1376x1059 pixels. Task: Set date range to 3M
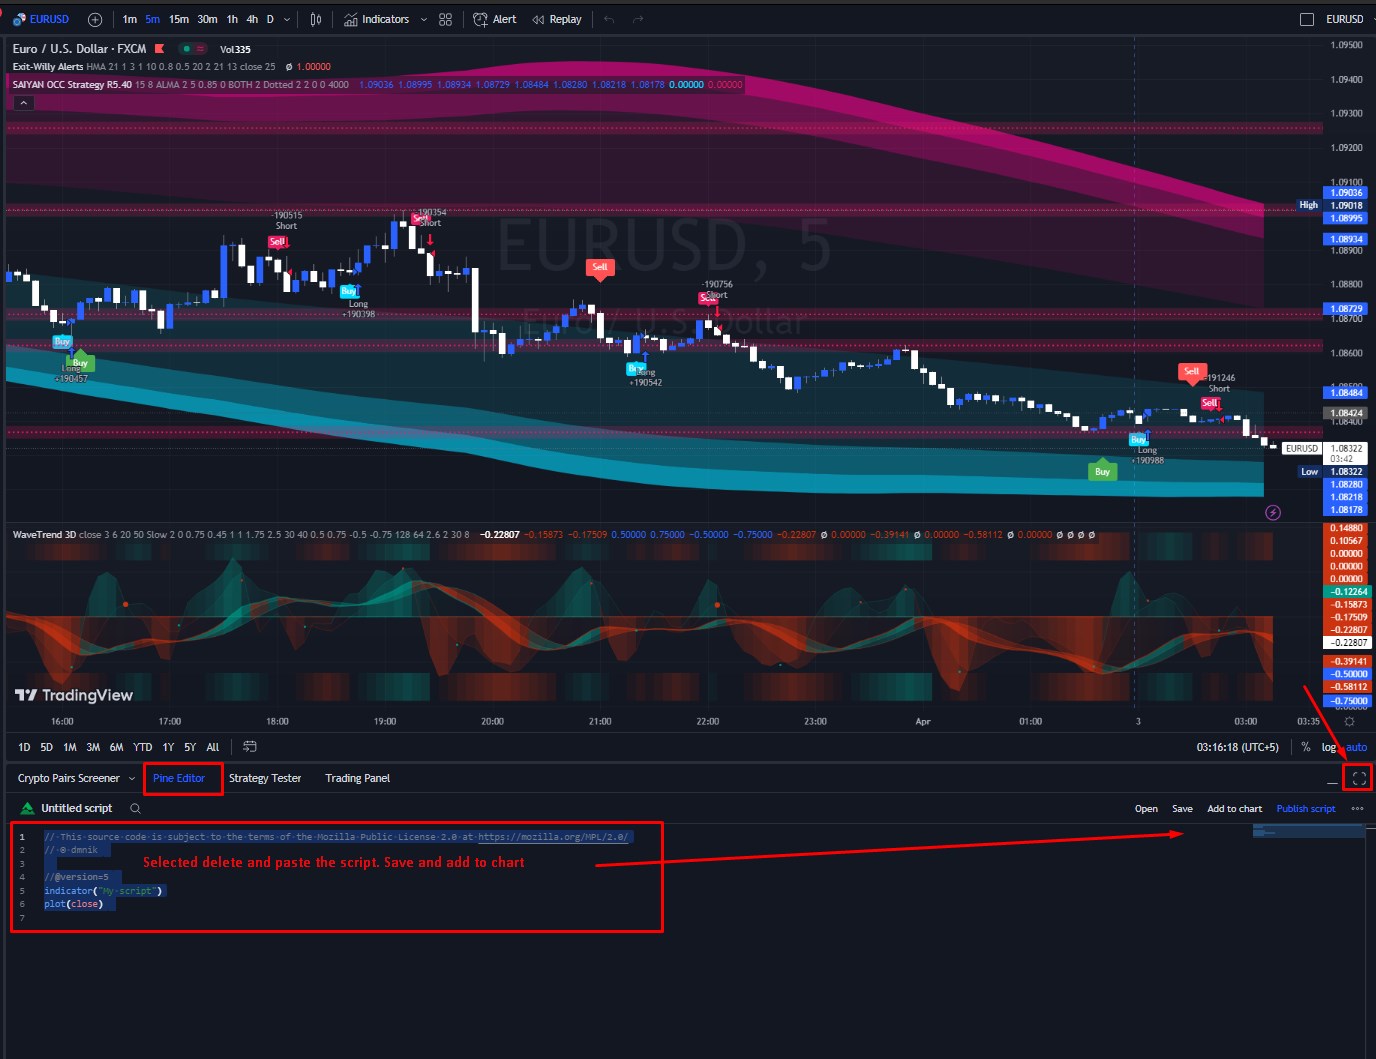[93, 747]
